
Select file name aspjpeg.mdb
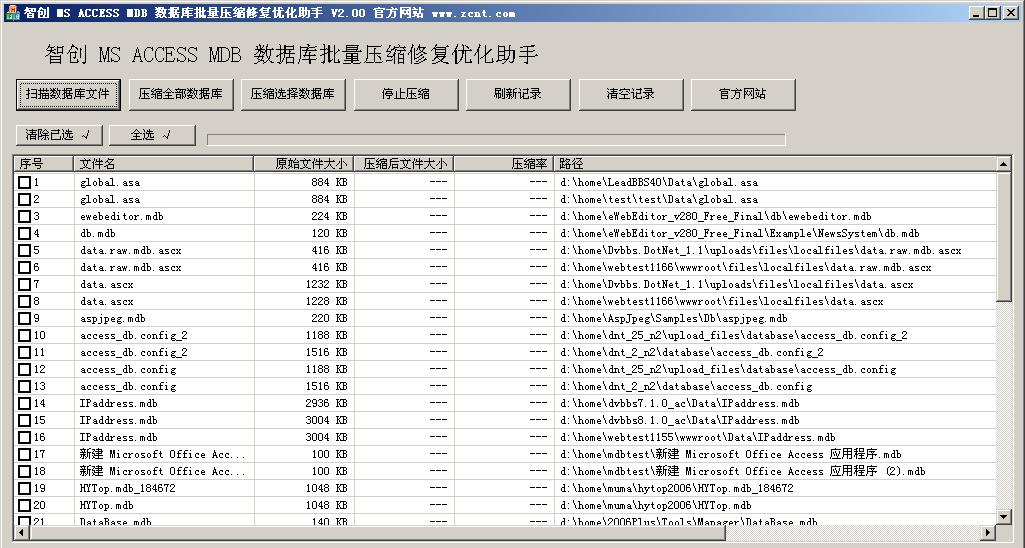point(112,318)
